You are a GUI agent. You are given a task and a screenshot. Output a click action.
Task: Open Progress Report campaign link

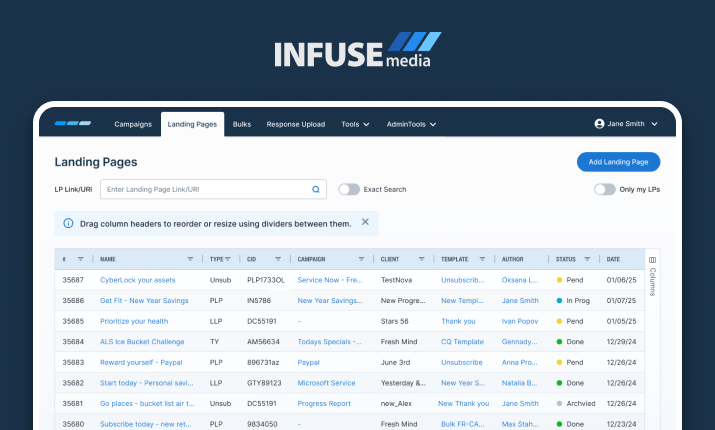click(324, 404)
